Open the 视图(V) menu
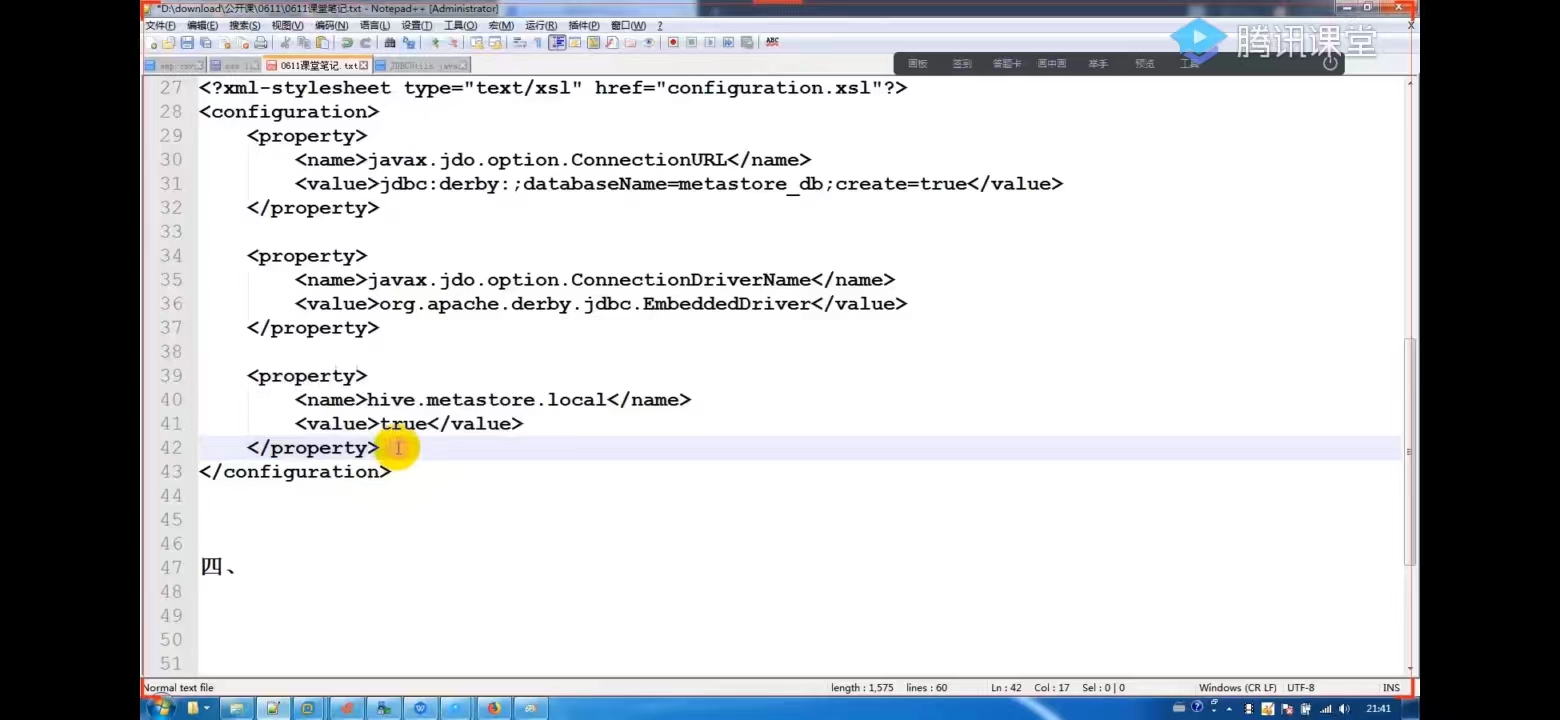This screenshot has width=1560, height=720. [288, 25]
